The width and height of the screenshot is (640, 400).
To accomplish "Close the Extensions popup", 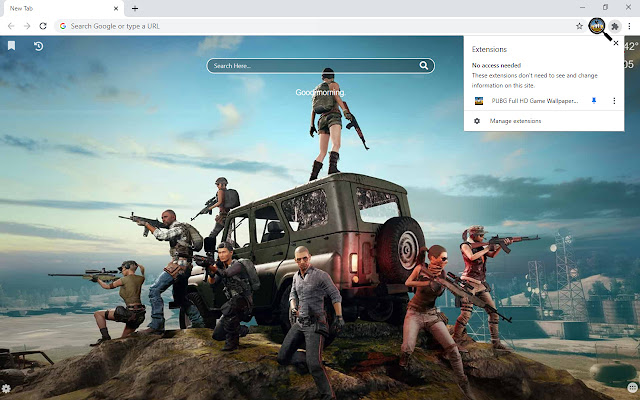I will click(616, 43).
